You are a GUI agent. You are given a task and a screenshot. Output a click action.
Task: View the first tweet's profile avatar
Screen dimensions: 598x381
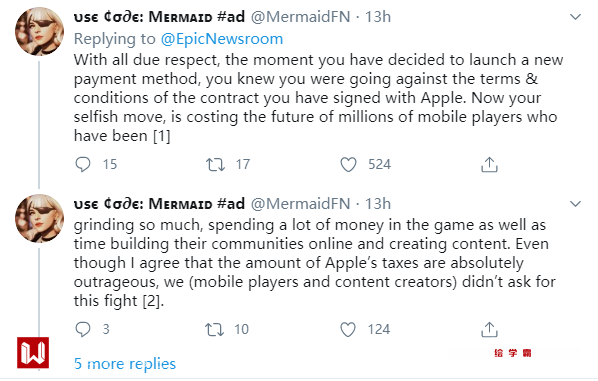(39, 31)
